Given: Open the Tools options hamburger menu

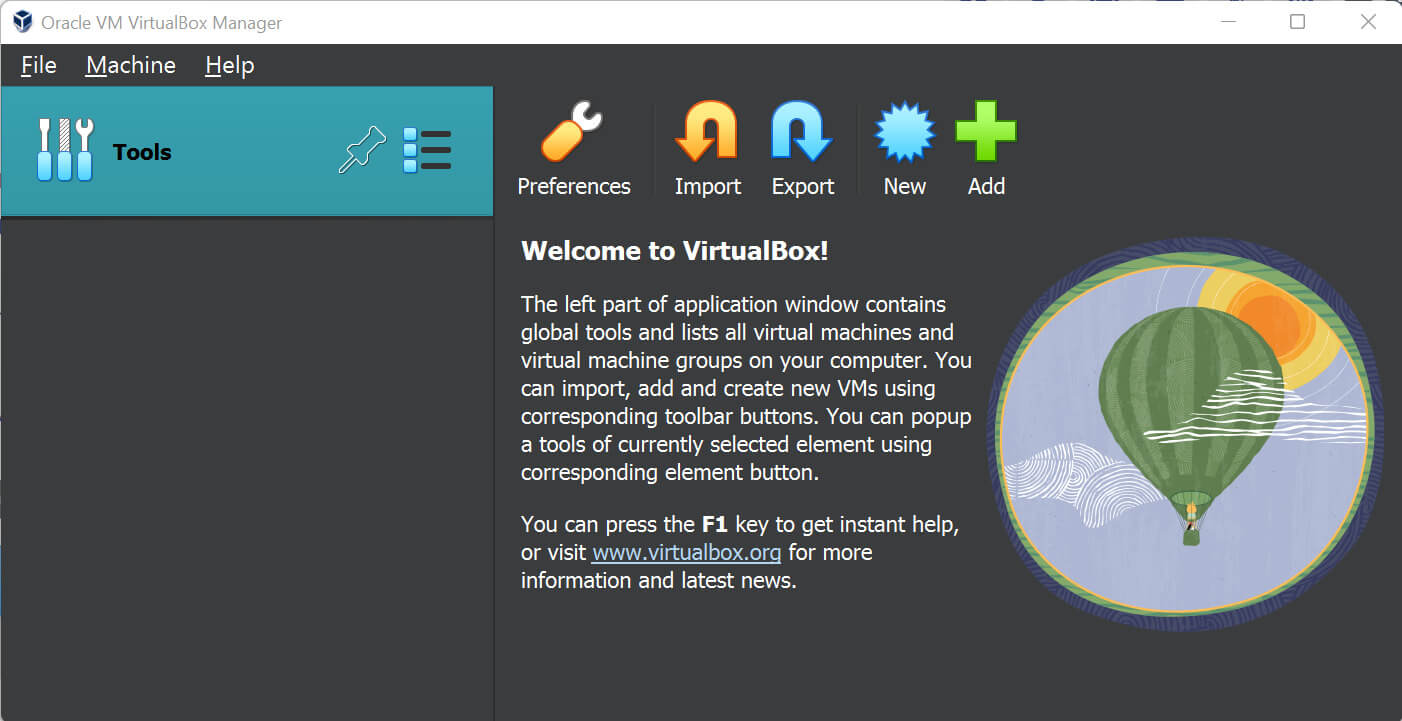Looking at the screenshot, I should [428, 148].
